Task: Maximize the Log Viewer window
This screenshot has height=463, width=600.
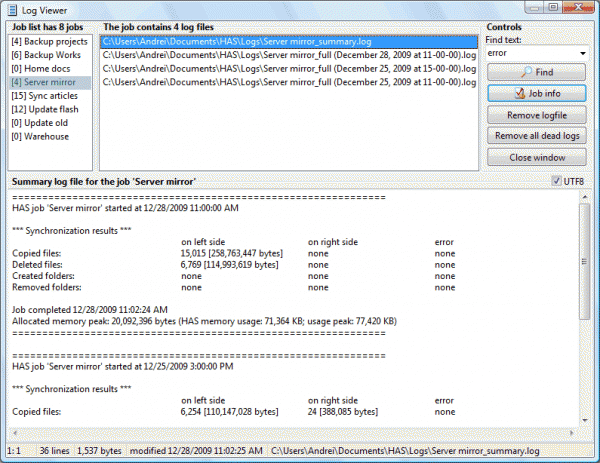Action: point(553,7)
